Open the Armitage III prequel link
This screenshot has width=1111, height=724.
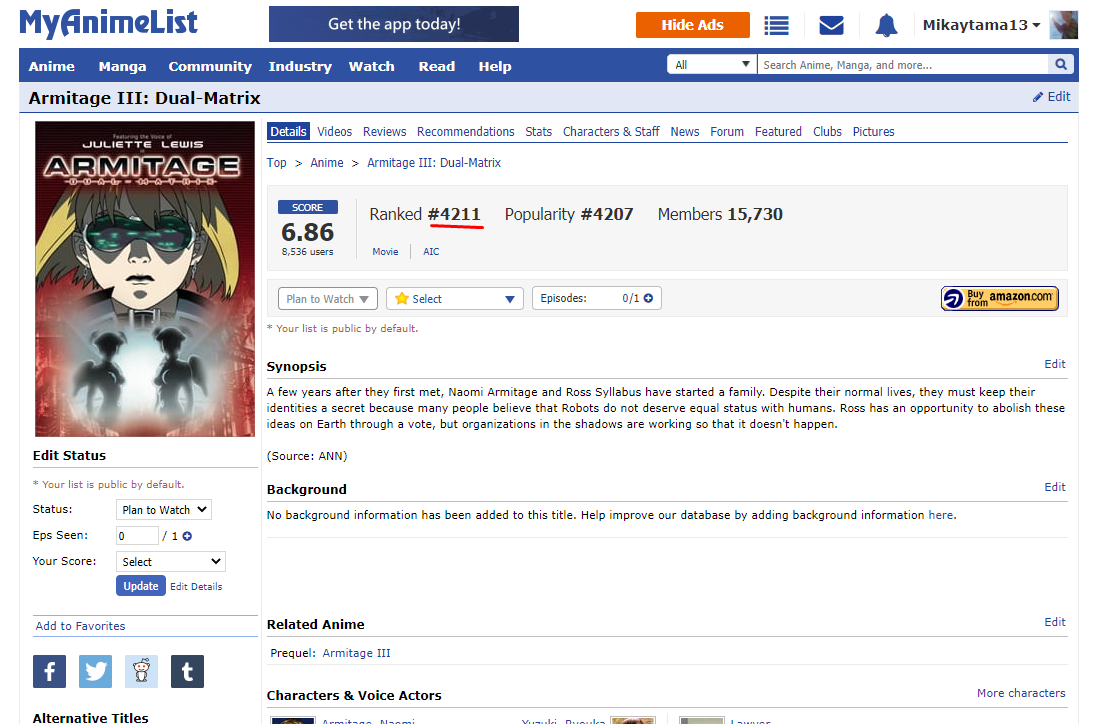356,653
